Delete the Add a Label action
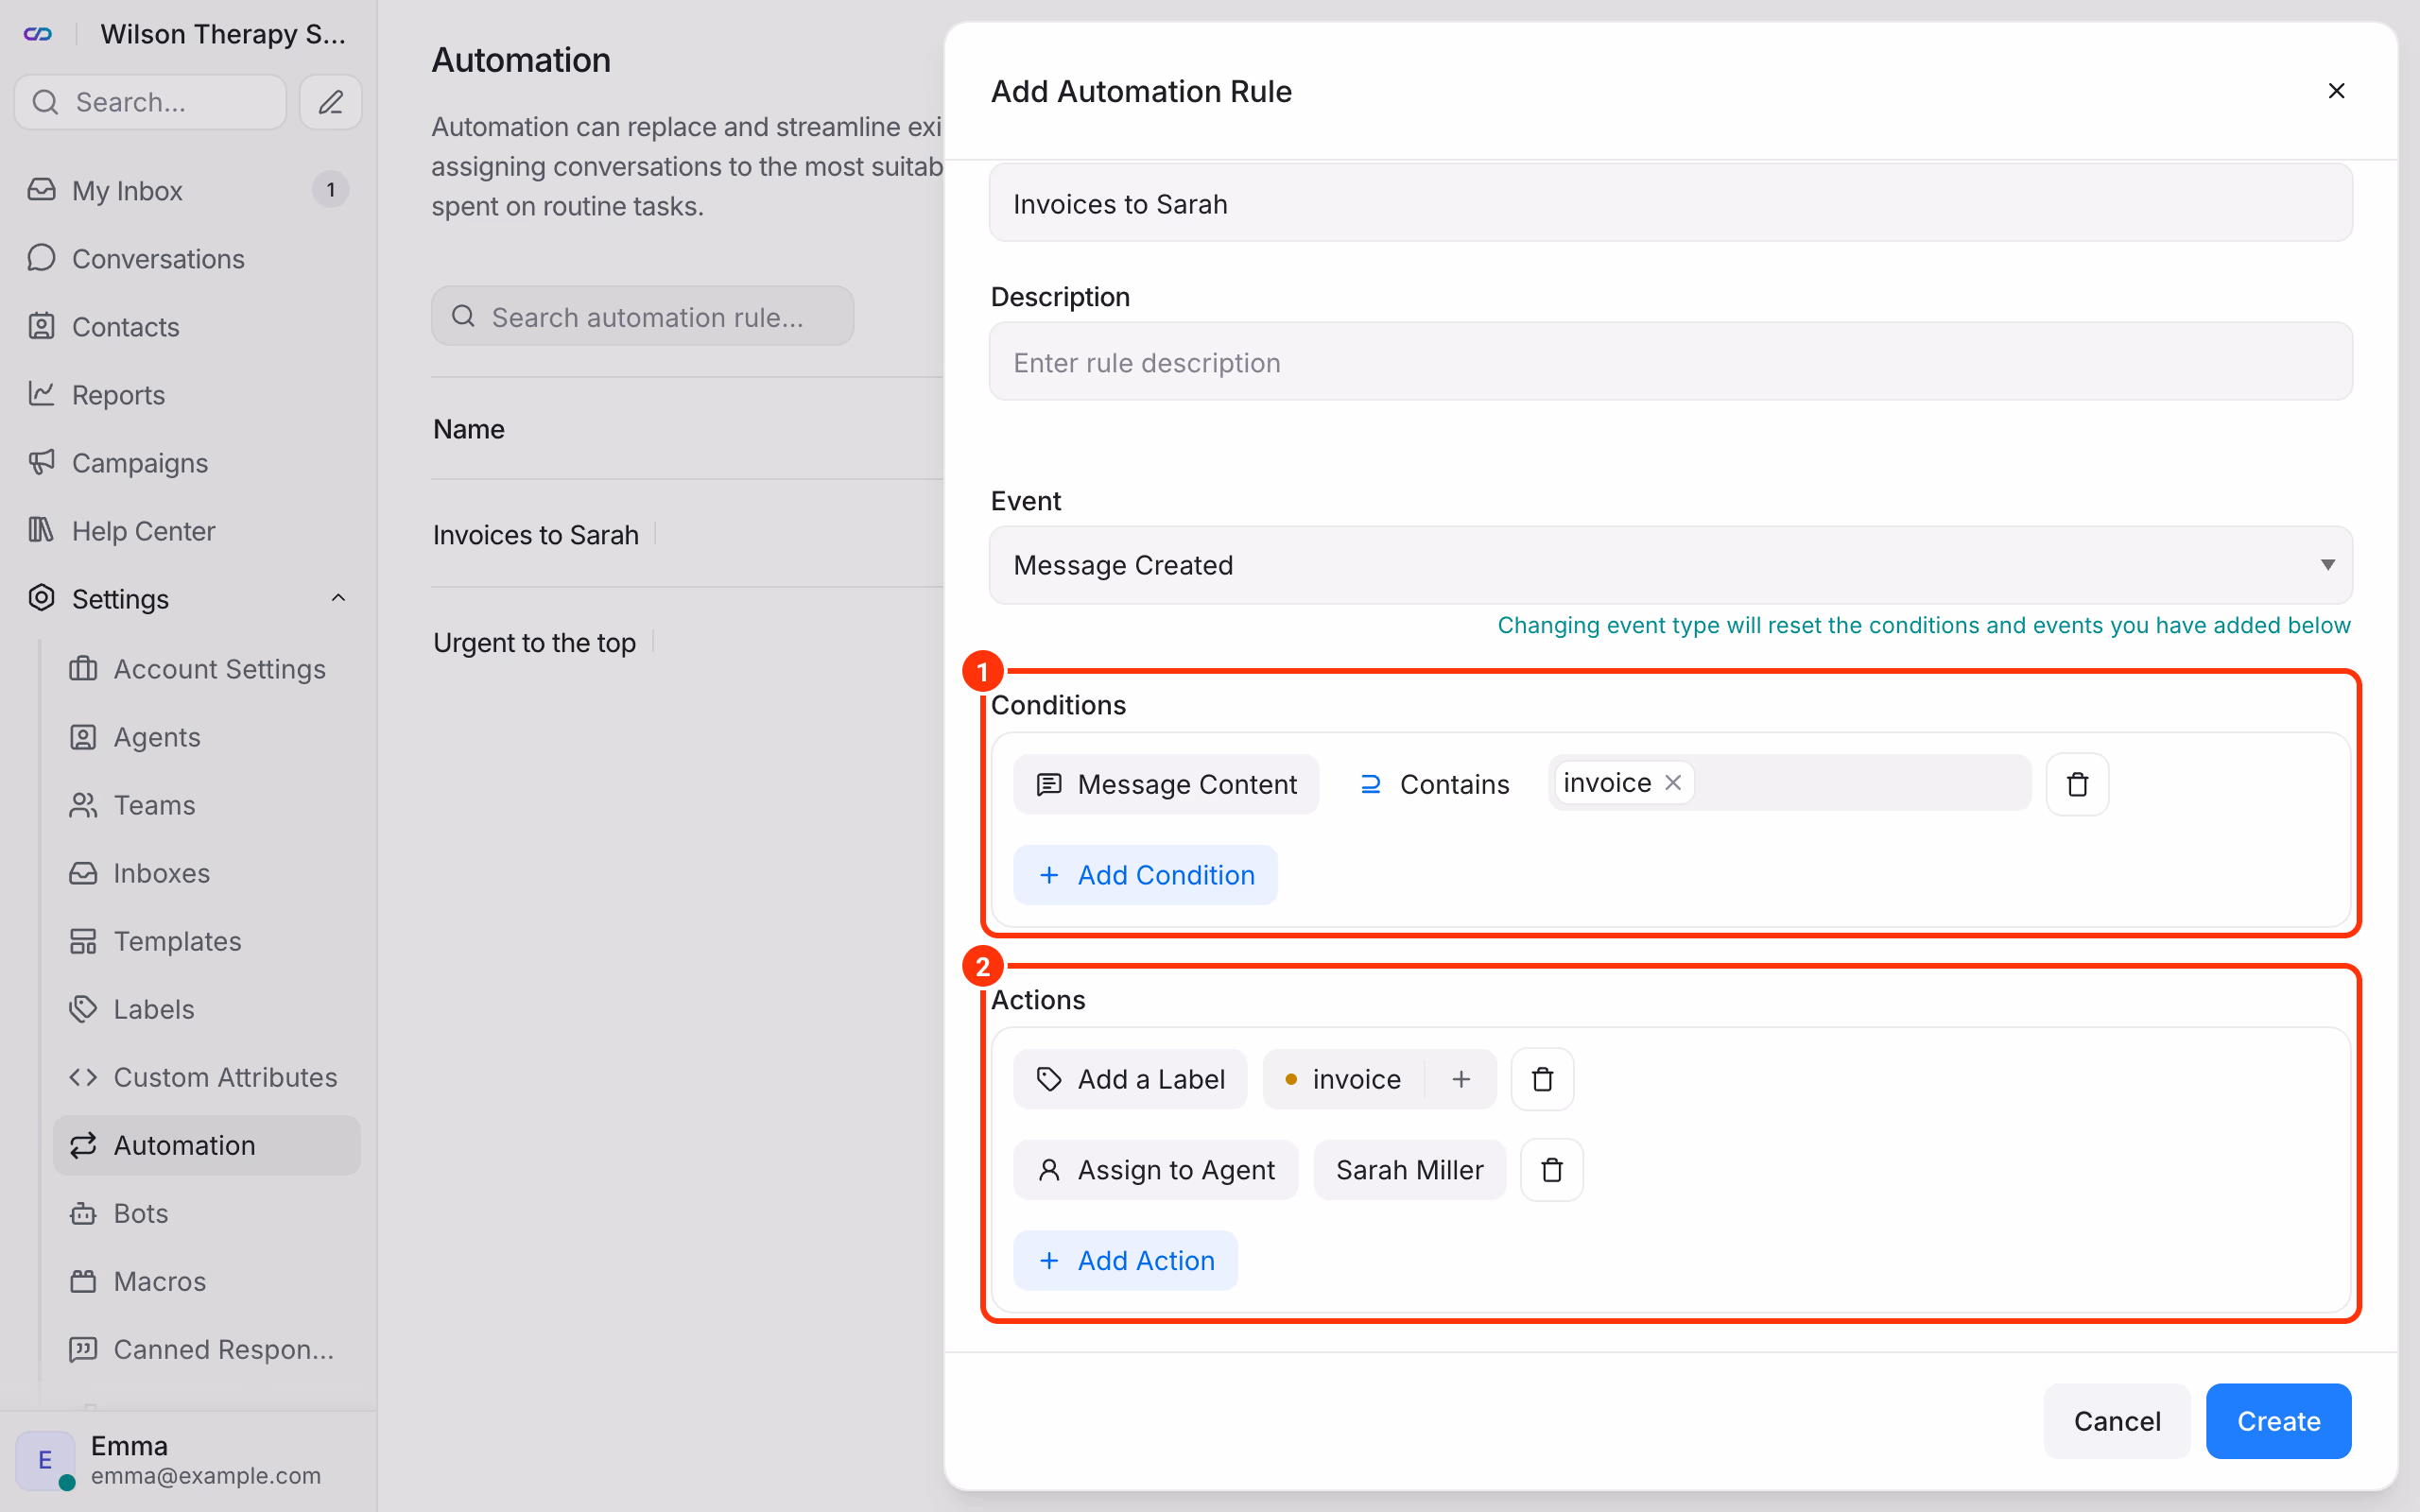This screenshot has width=2420, height=1512. [1542, 1079]
